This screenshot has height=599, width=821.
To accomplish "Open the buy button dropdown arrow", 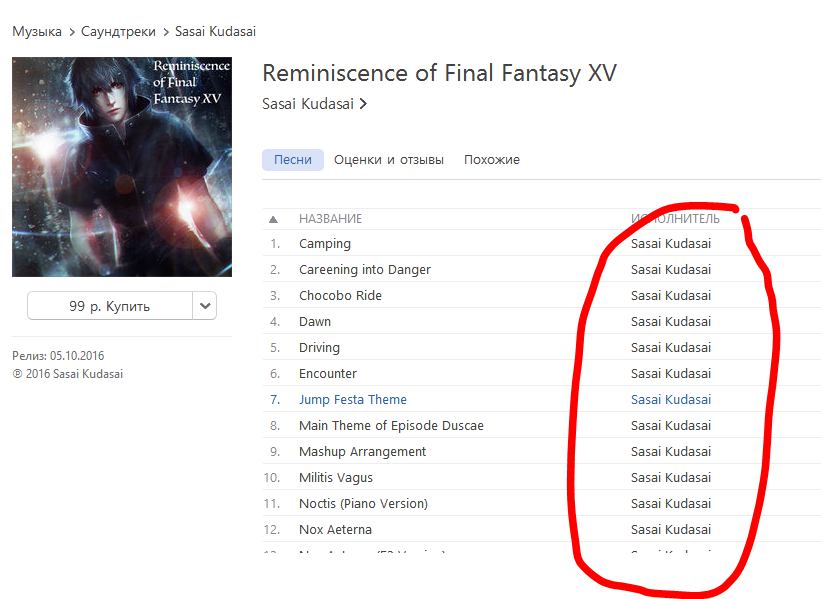I will (205, 306).
